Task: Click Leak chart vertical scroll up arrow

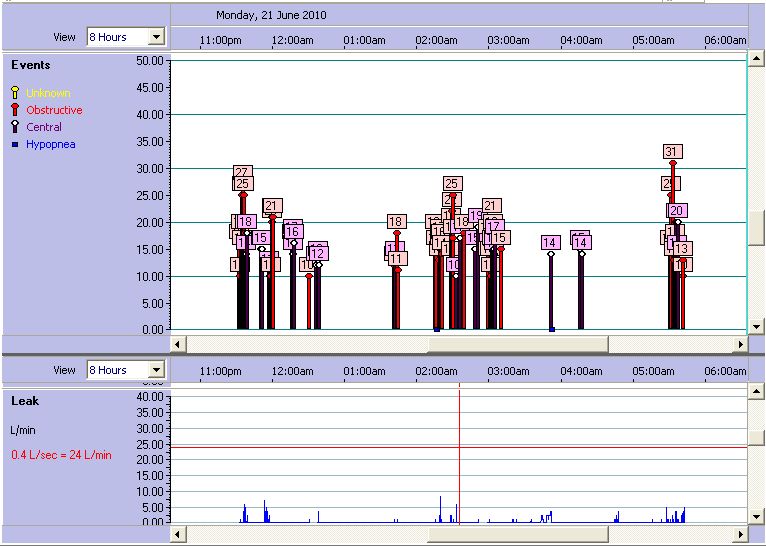Action: pyautogui.click(x=756, y=391)
